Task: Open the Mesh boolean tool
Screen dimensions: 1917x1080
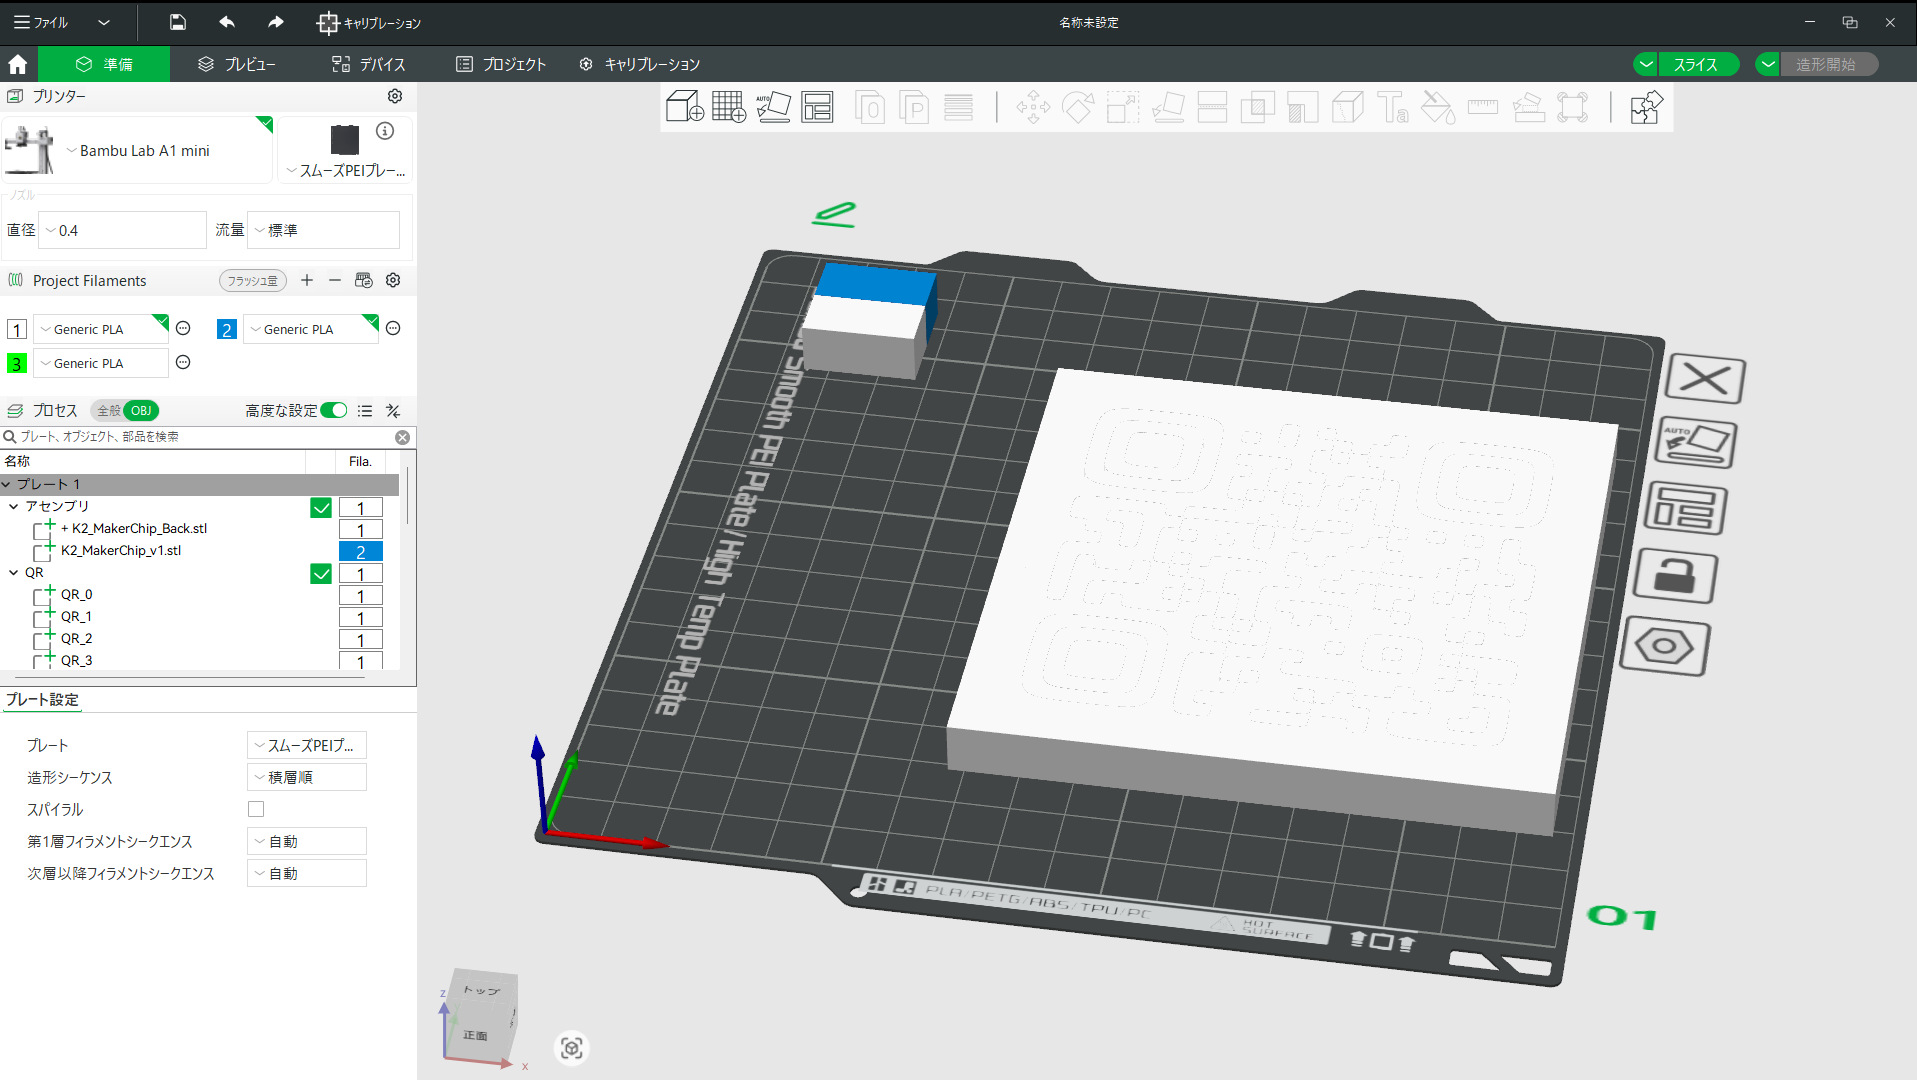Action: [x=1257, y=107]
